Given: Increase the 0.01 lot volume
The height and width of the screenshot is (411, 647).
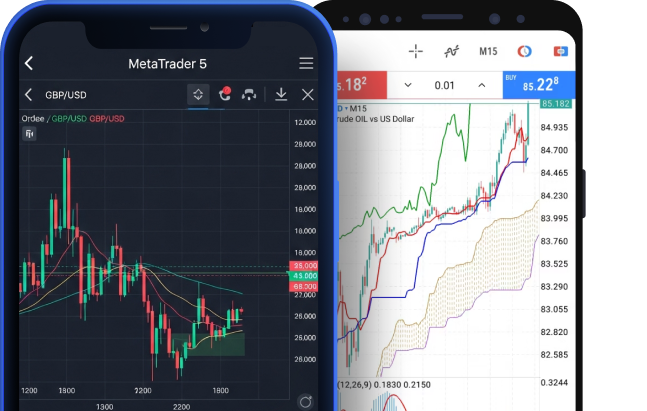Looking at the screenshot, I should tap(481, 85).
